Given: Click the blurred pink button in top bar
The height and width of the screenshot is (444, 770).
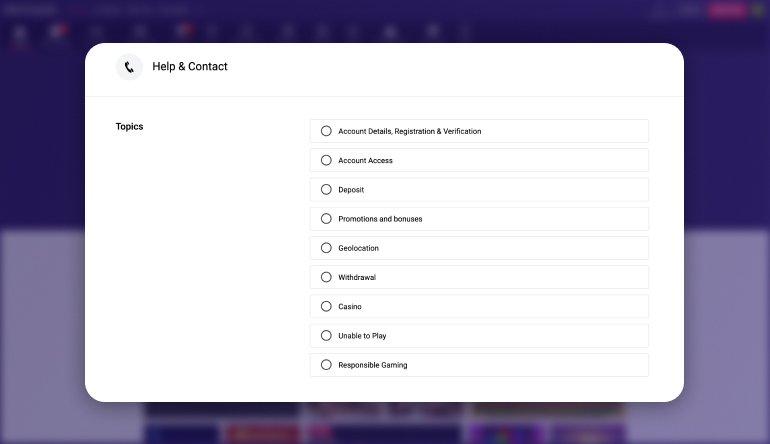Looking at the screenshot, I should [x=727, y=10].
